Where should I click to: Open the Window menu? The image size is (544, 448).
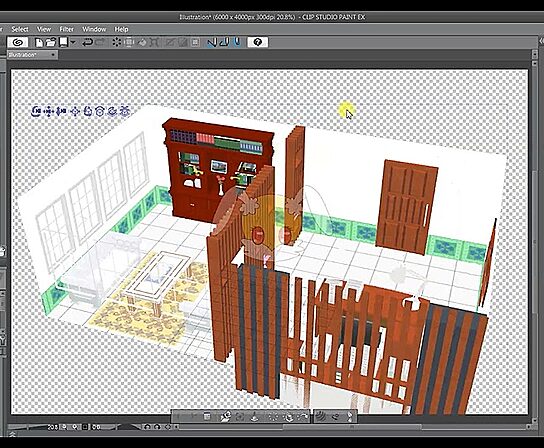(x=94, y=29)
